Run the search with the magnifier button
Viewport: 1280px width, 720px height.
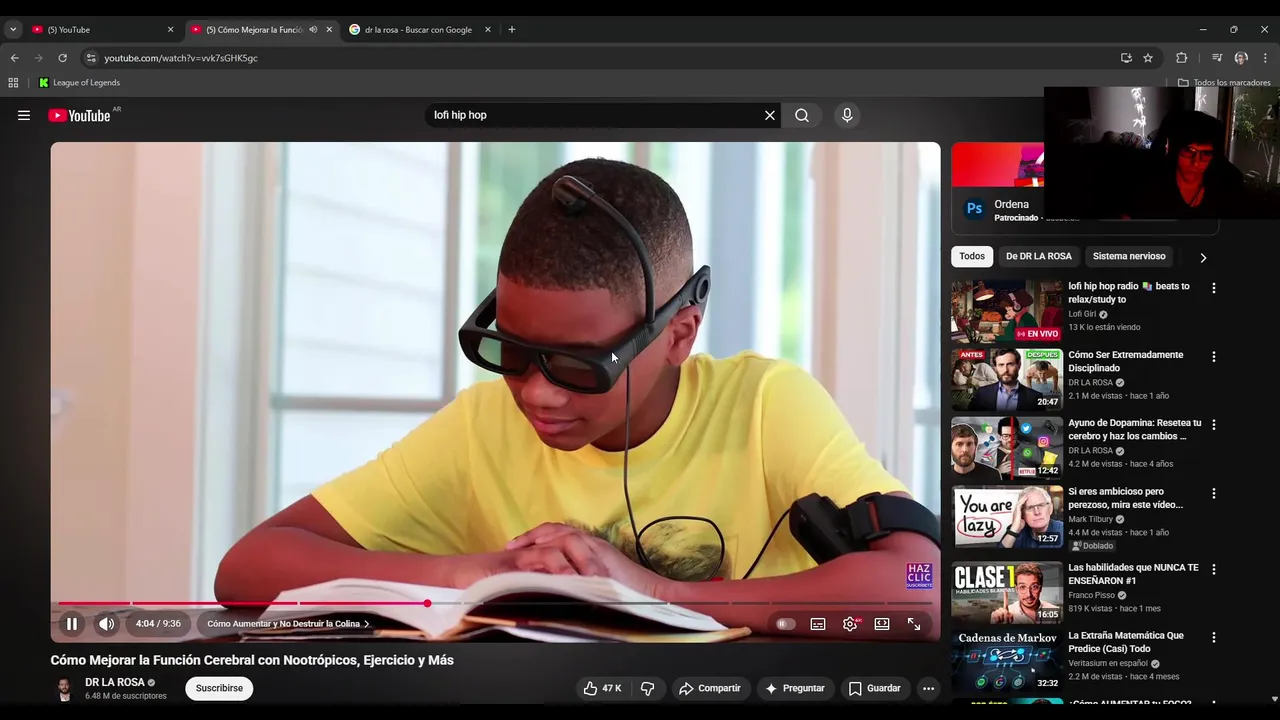point(802,115)
